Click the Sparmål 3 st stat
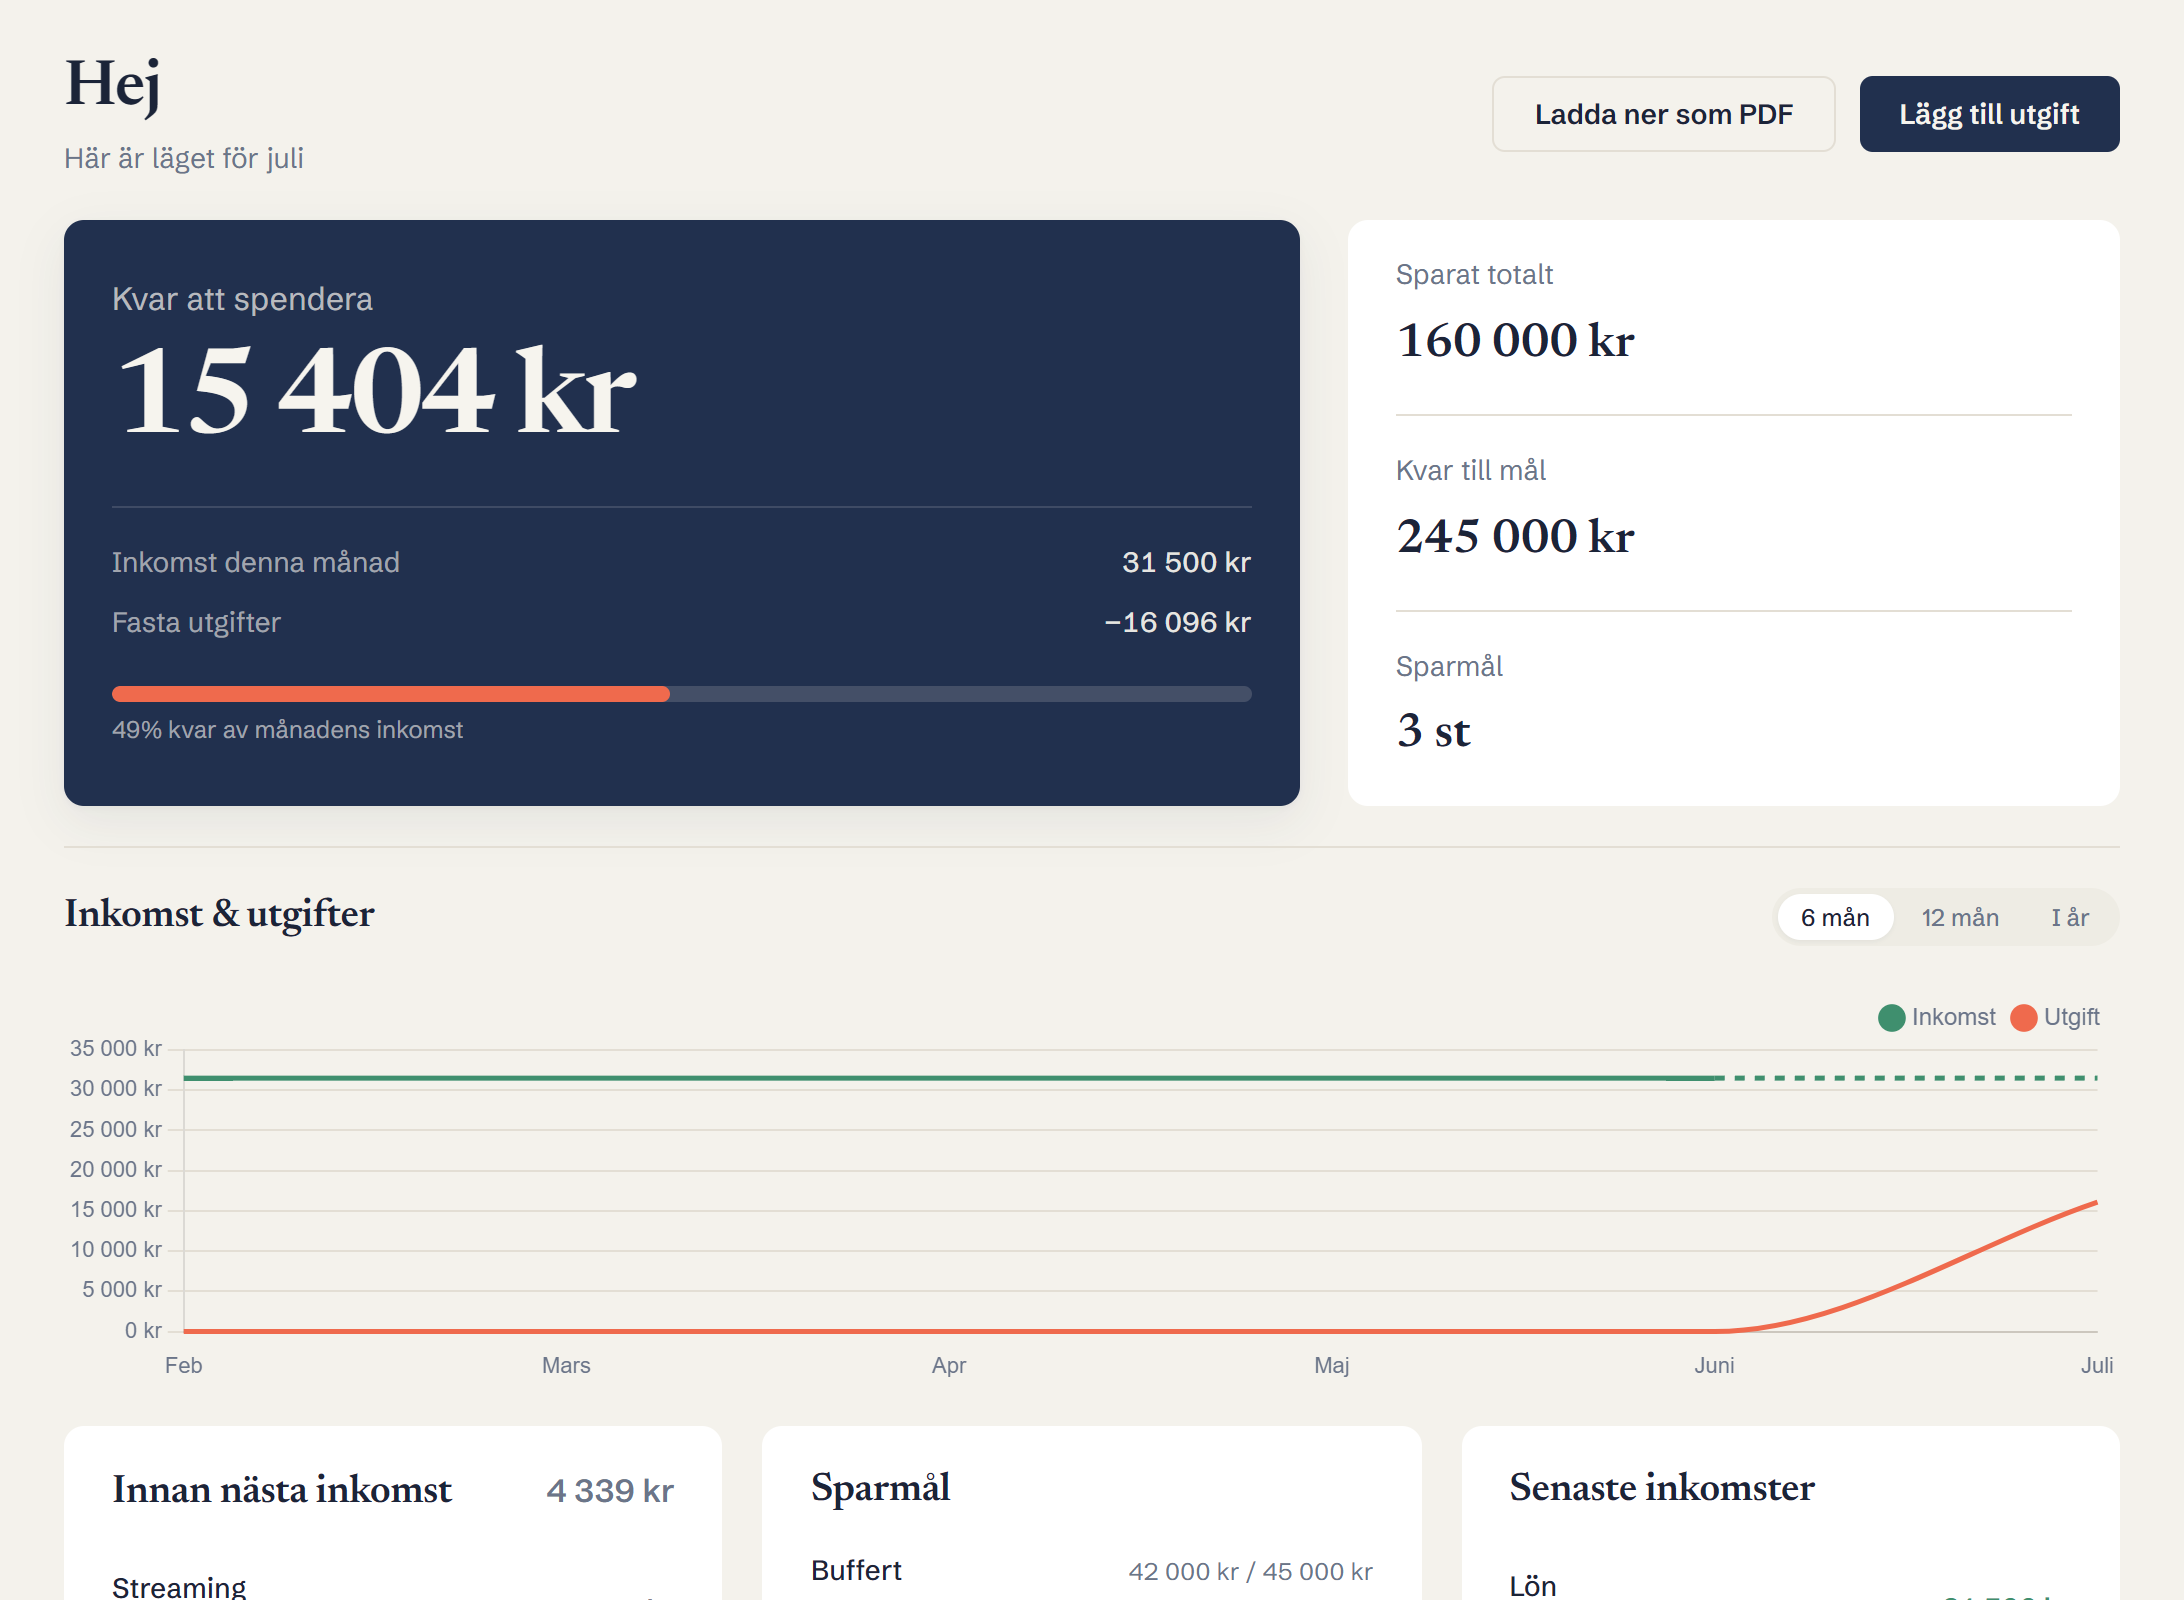 [x=1733, y=704]
